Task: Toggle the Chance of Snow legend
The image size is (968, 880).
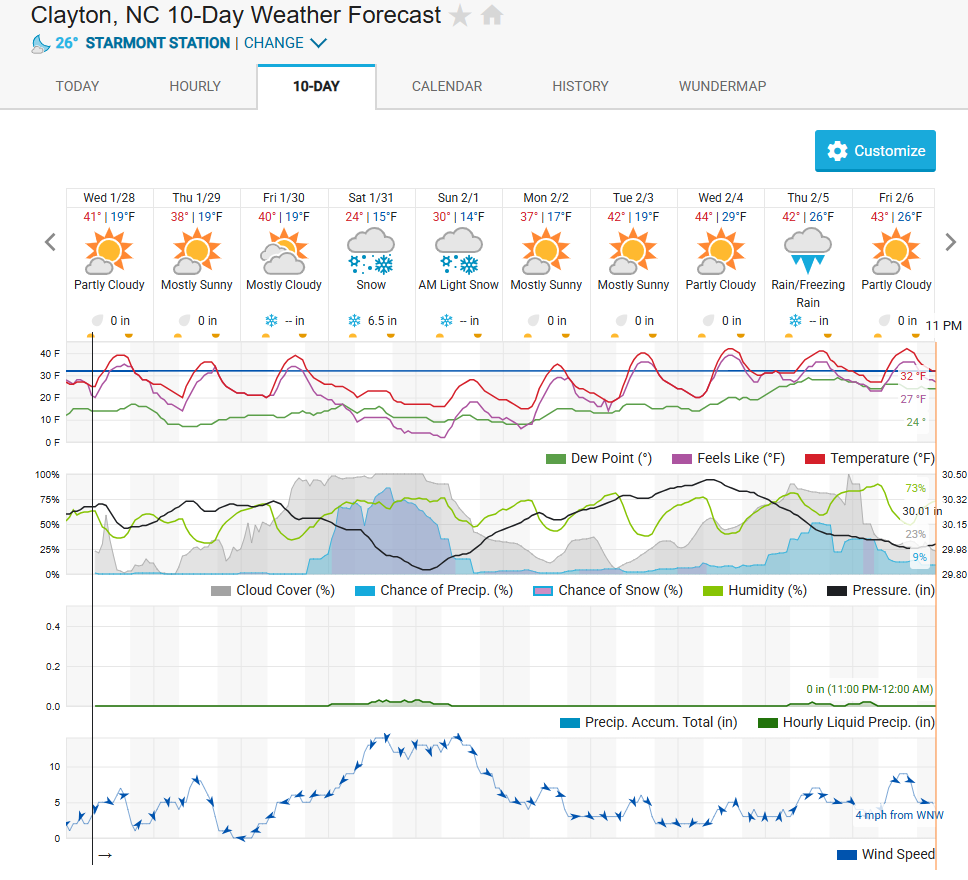Action: pos(544,591)
